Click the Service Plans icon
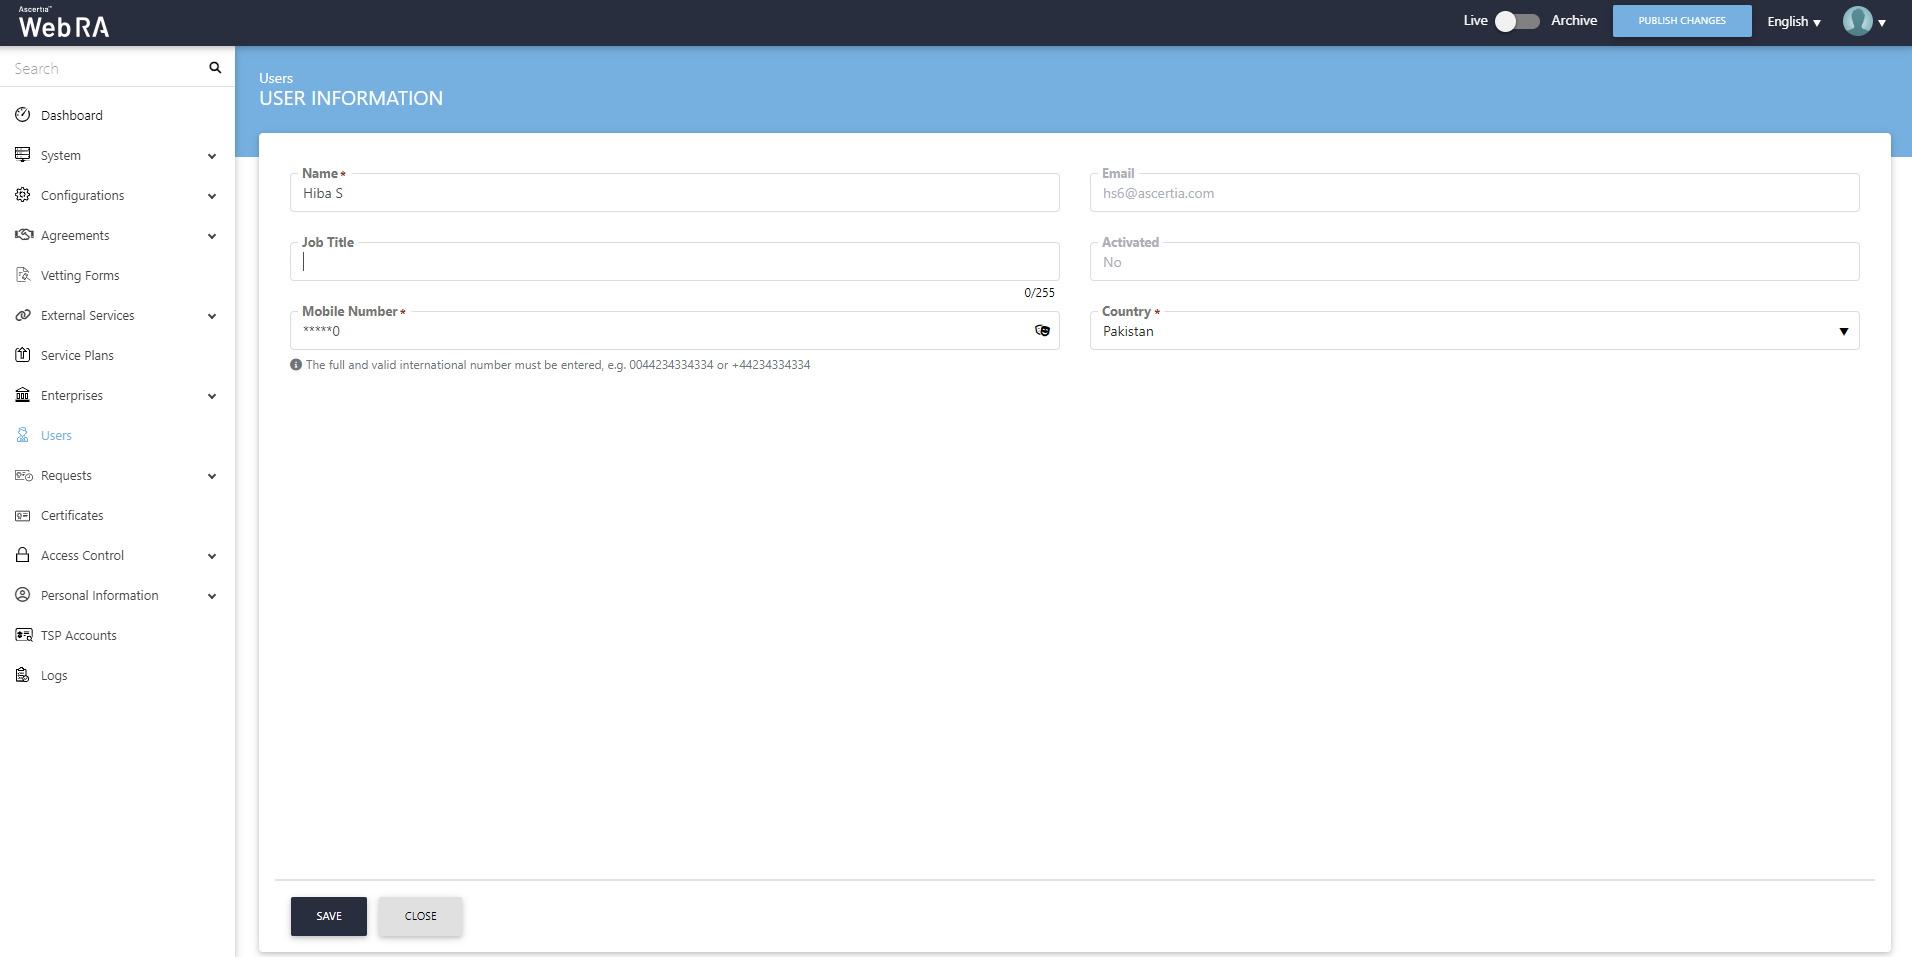 tap(22, 355)
